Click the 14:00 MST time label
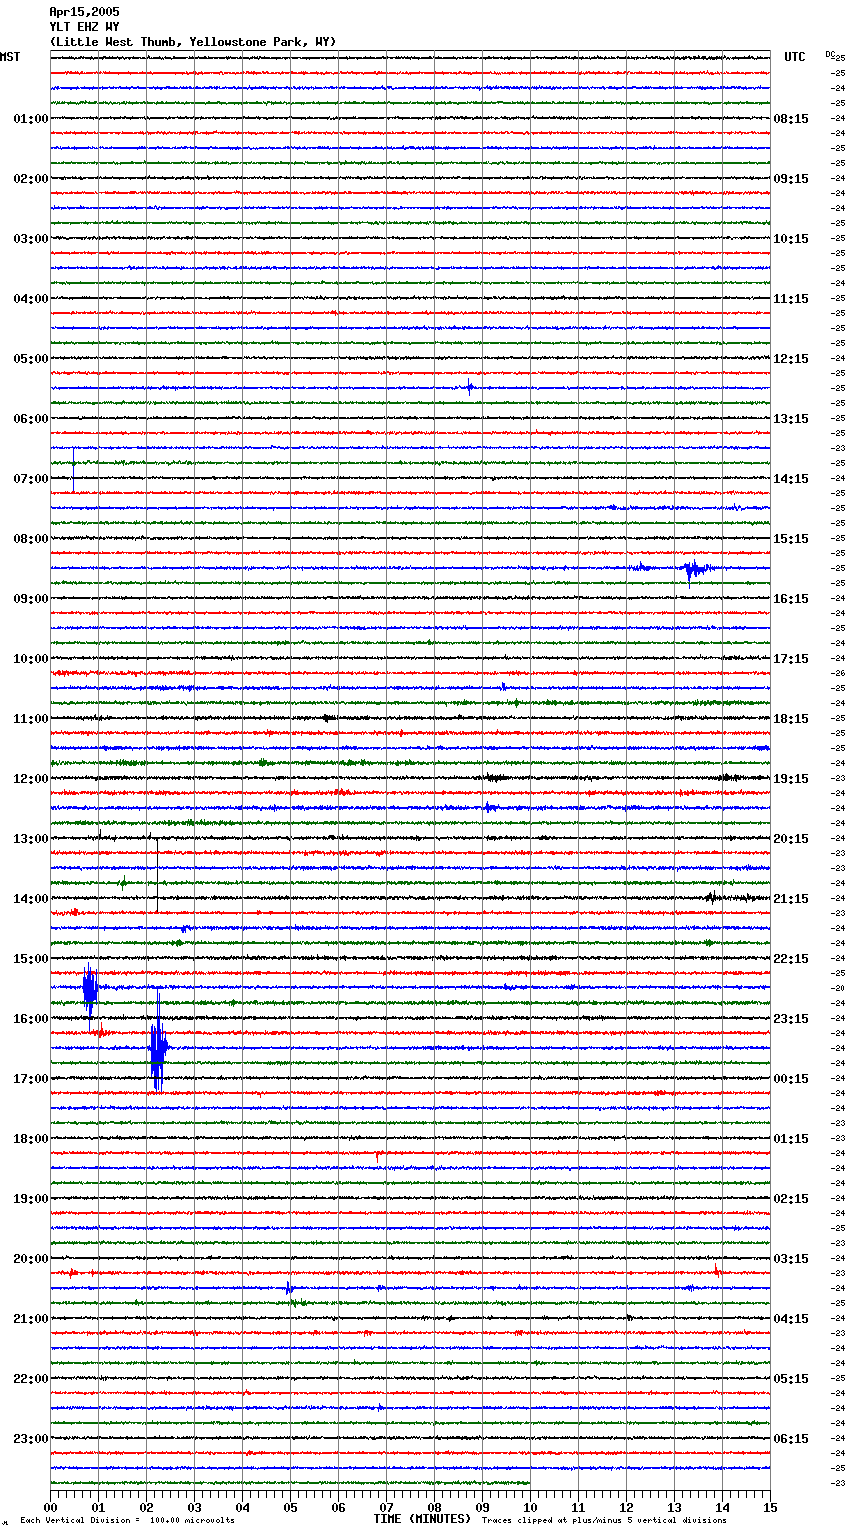This screenshot has width=850, height=1534. pos(31,899)
